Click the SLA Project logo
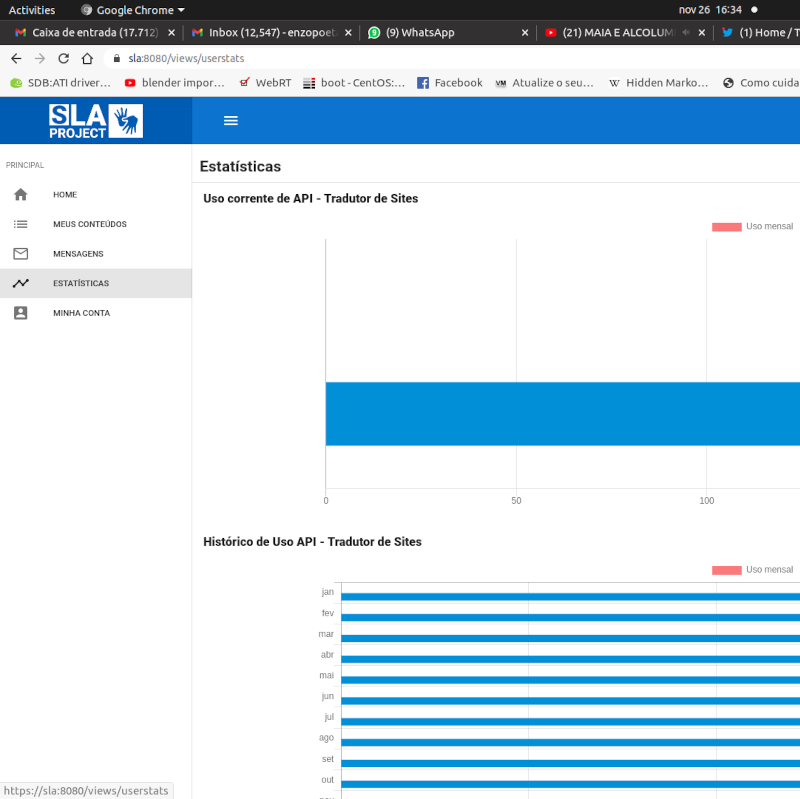800x799 pixels. 96,121
